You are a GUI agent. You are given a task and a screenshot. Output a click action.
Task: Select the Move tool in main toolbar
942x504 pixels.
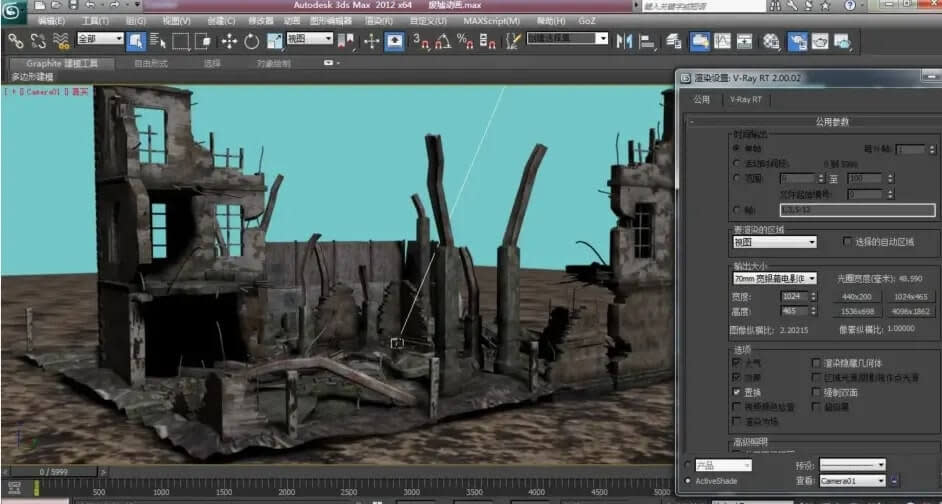pos(228,41)
